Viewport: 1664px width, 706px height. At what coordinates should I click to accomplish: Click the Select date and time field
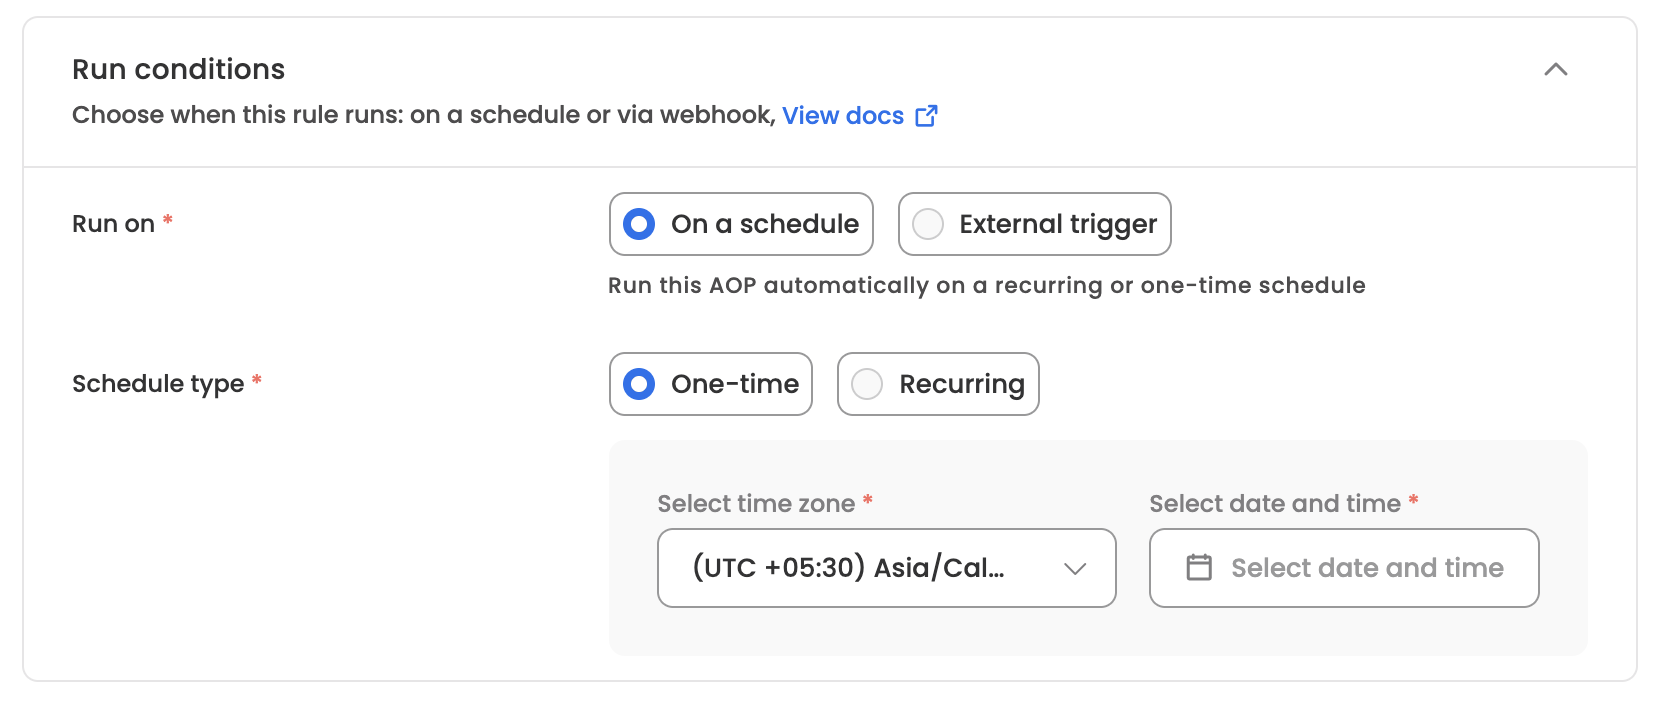point(1344,568)
